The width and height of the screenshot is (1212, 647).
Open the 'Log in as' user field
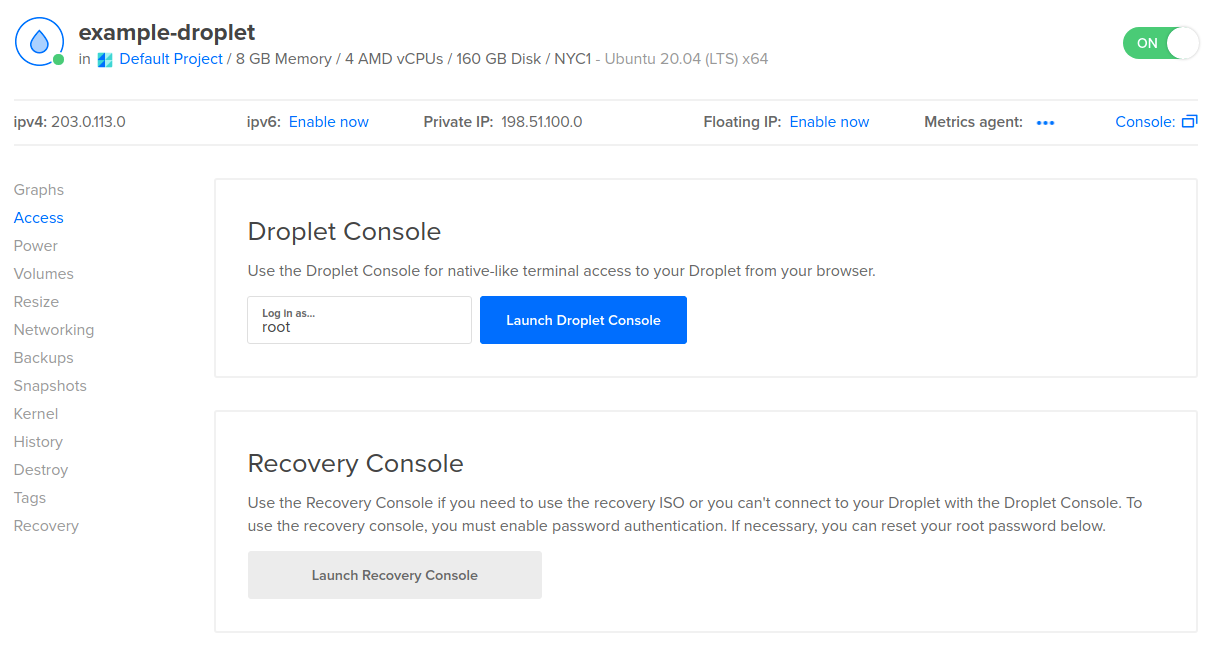(359, 320)
